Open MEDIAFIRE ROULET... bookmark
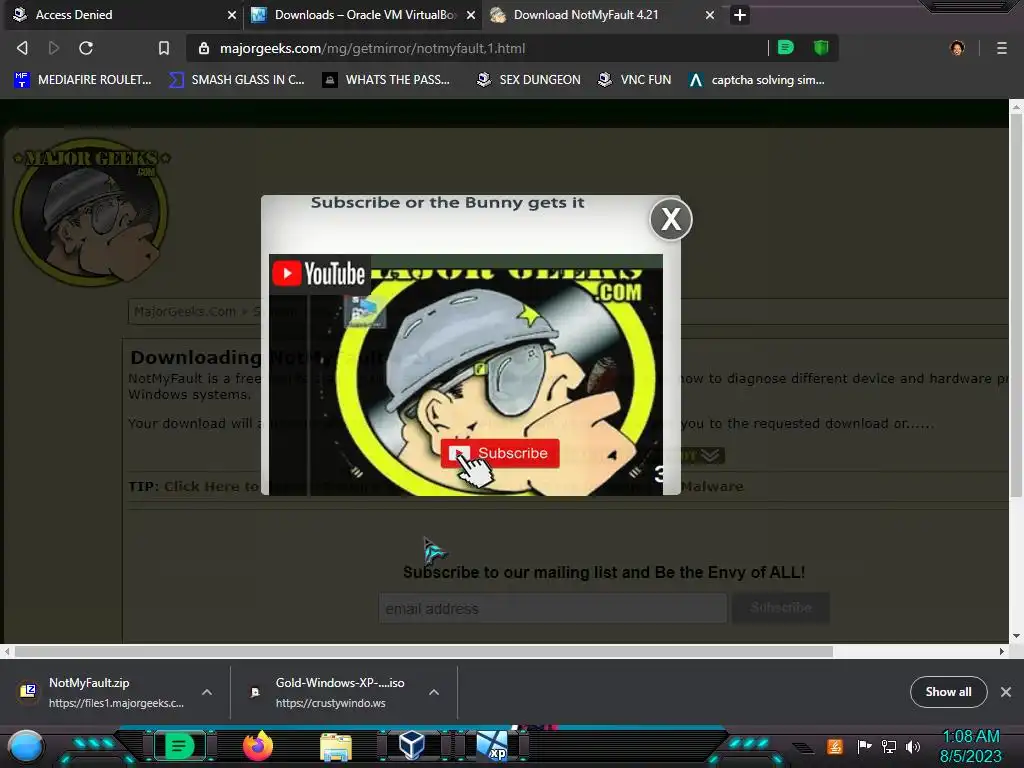The image size is (1024, 768). [83, 80]
